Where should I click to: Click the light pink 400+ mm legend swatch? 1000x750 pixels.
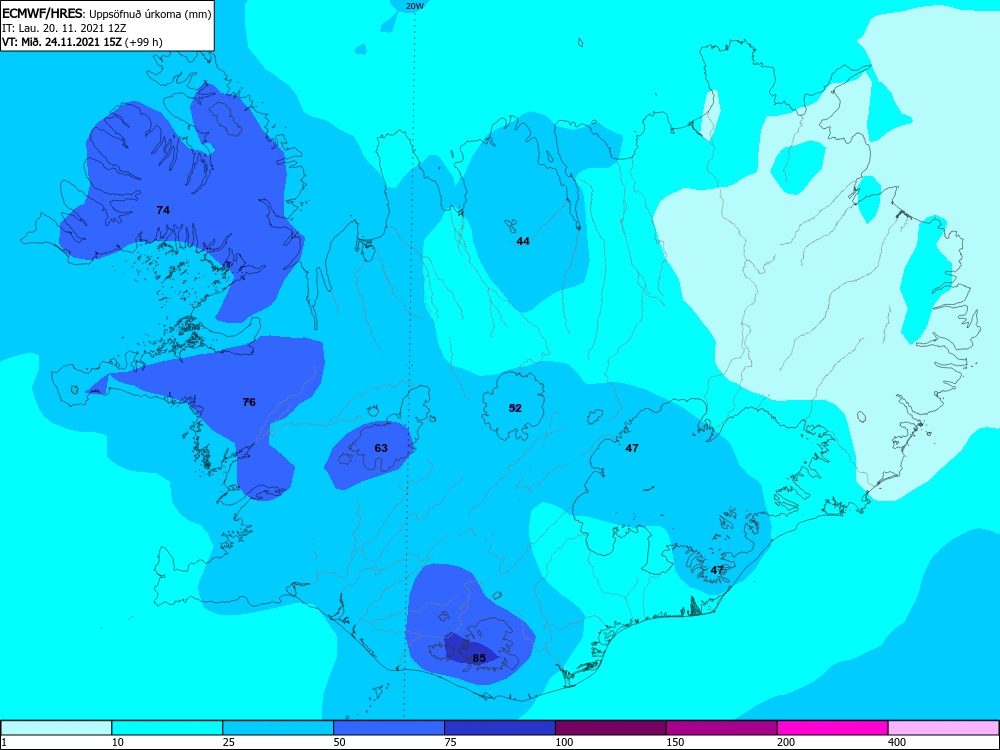944,728
